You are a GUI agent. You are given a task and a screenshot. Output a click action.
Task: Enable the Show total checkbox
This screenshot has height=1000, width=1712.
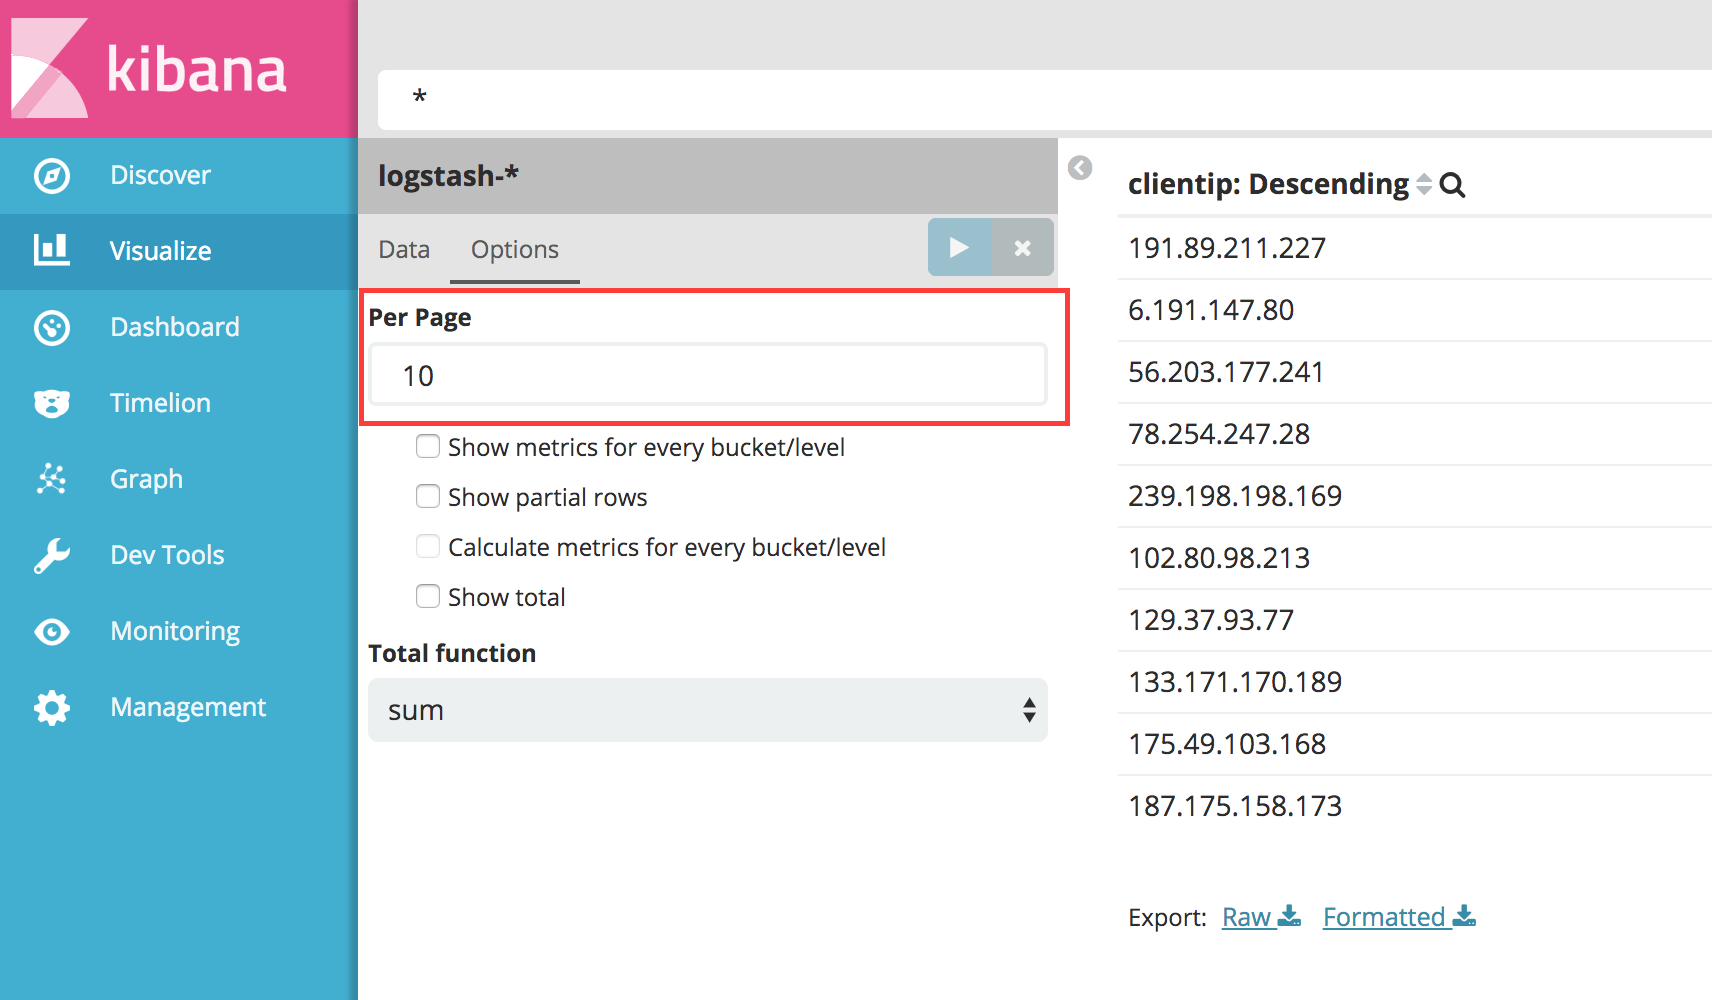click(x=428, y=596)
